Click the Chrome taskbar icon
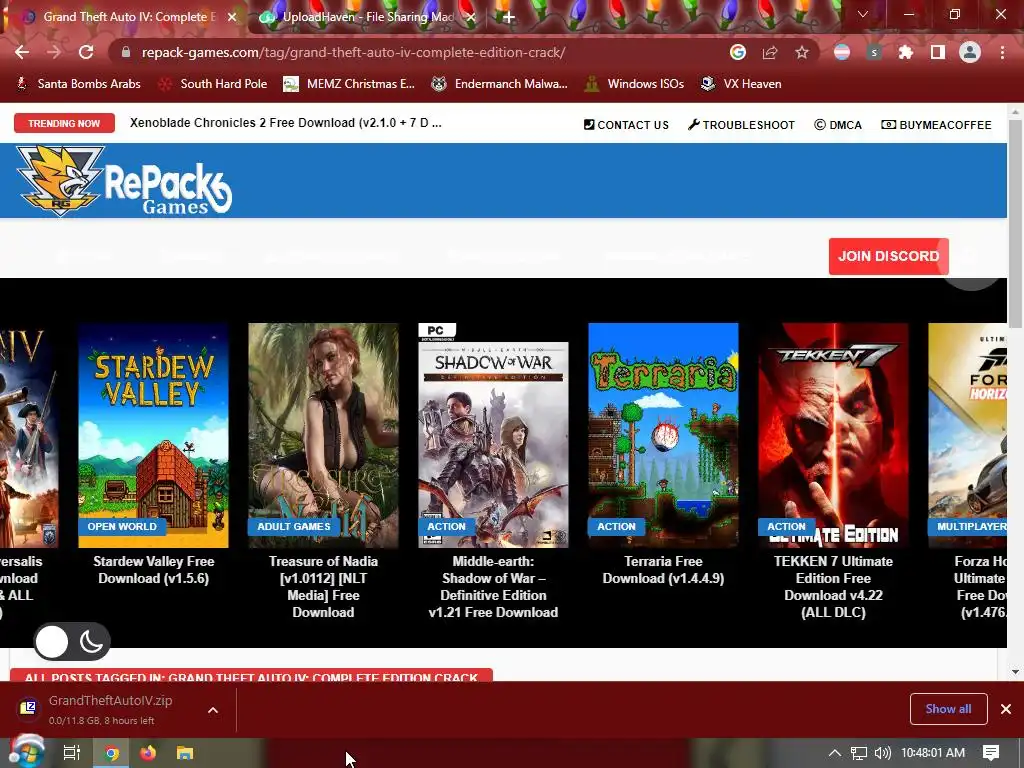This screenshot has height=768, width=1024. 112,753
